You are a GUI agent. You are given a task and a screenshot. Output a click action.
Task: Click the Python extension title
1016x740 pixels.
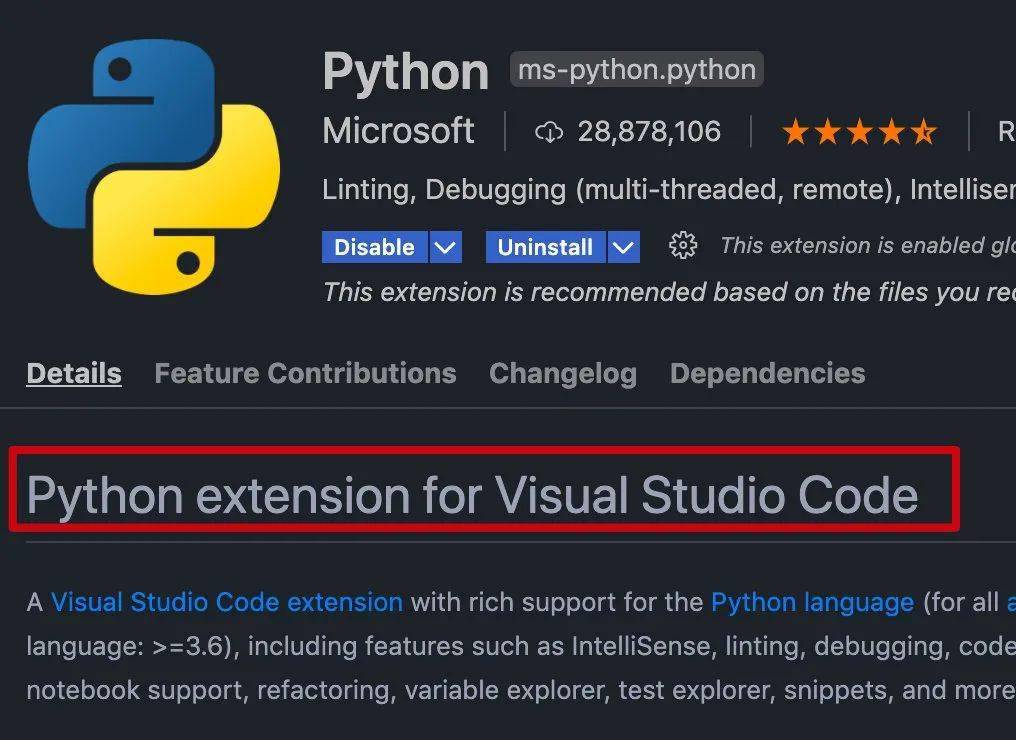coord(406,72)
